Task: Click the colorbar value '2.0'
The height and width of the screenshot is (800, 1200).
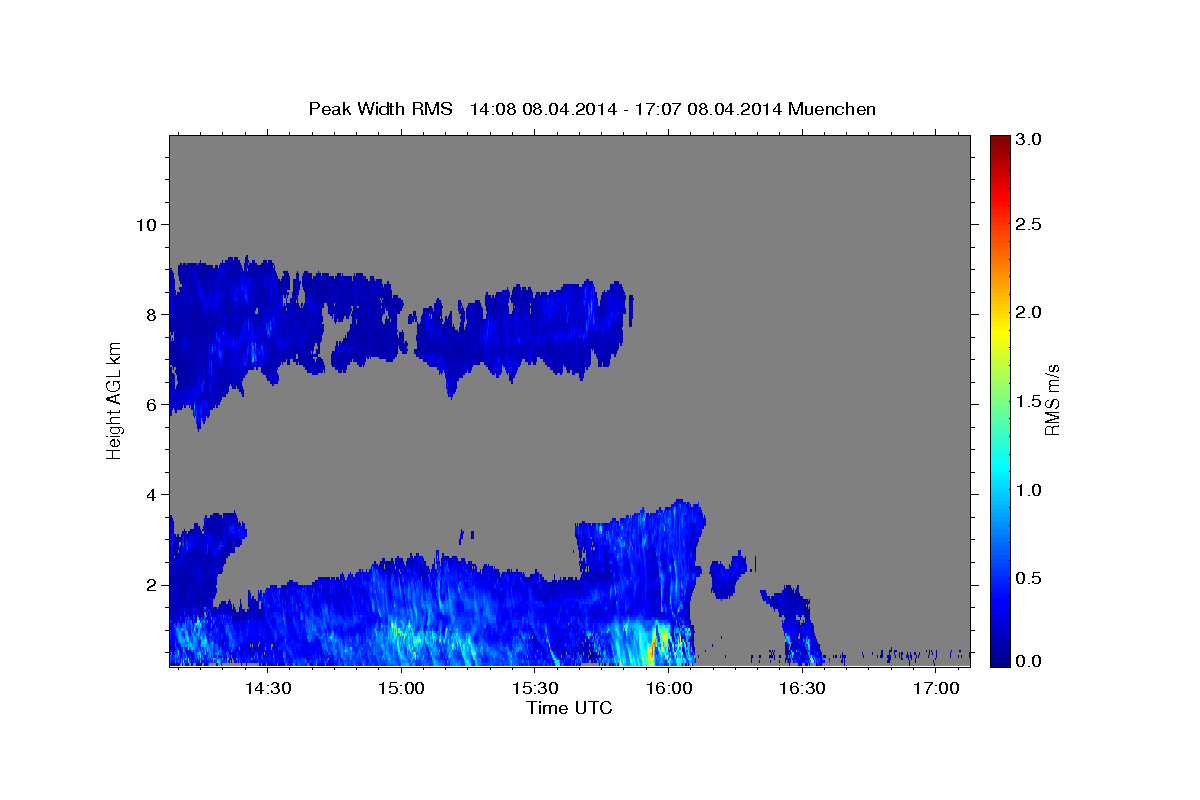Action: tap(1029, 312)
